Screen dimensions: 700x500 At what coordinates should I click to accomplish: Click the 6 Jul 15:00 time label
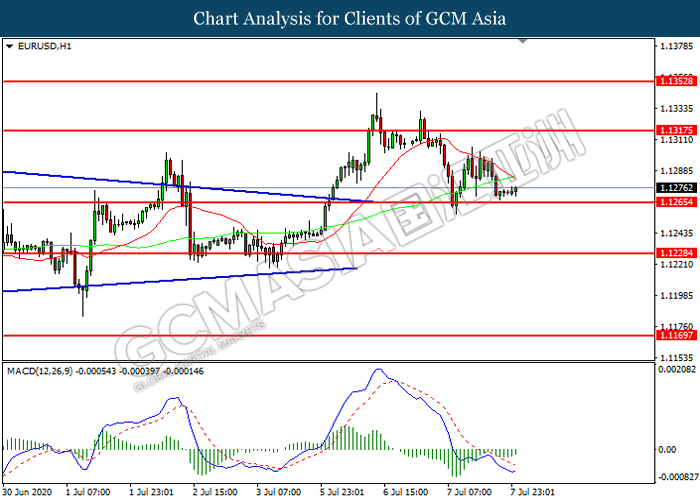(406, 492)
